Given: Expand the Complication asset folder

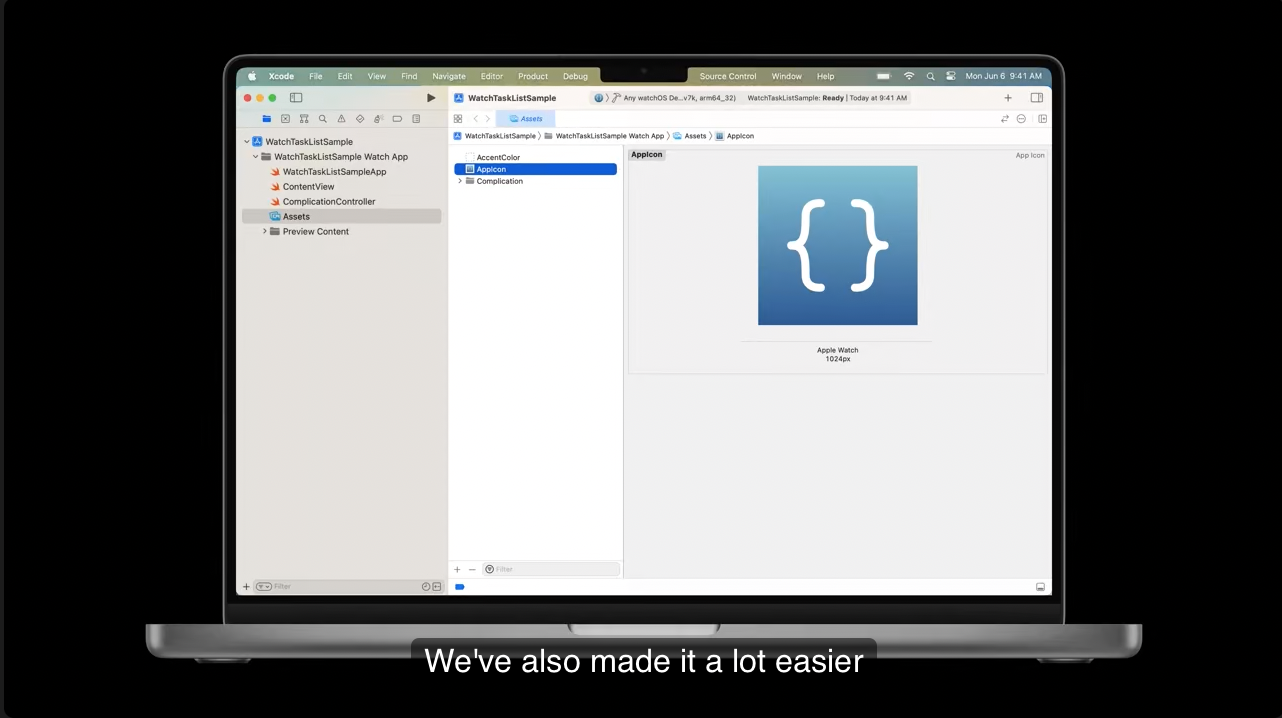Looking at the screenshot, I should [460, 181].
